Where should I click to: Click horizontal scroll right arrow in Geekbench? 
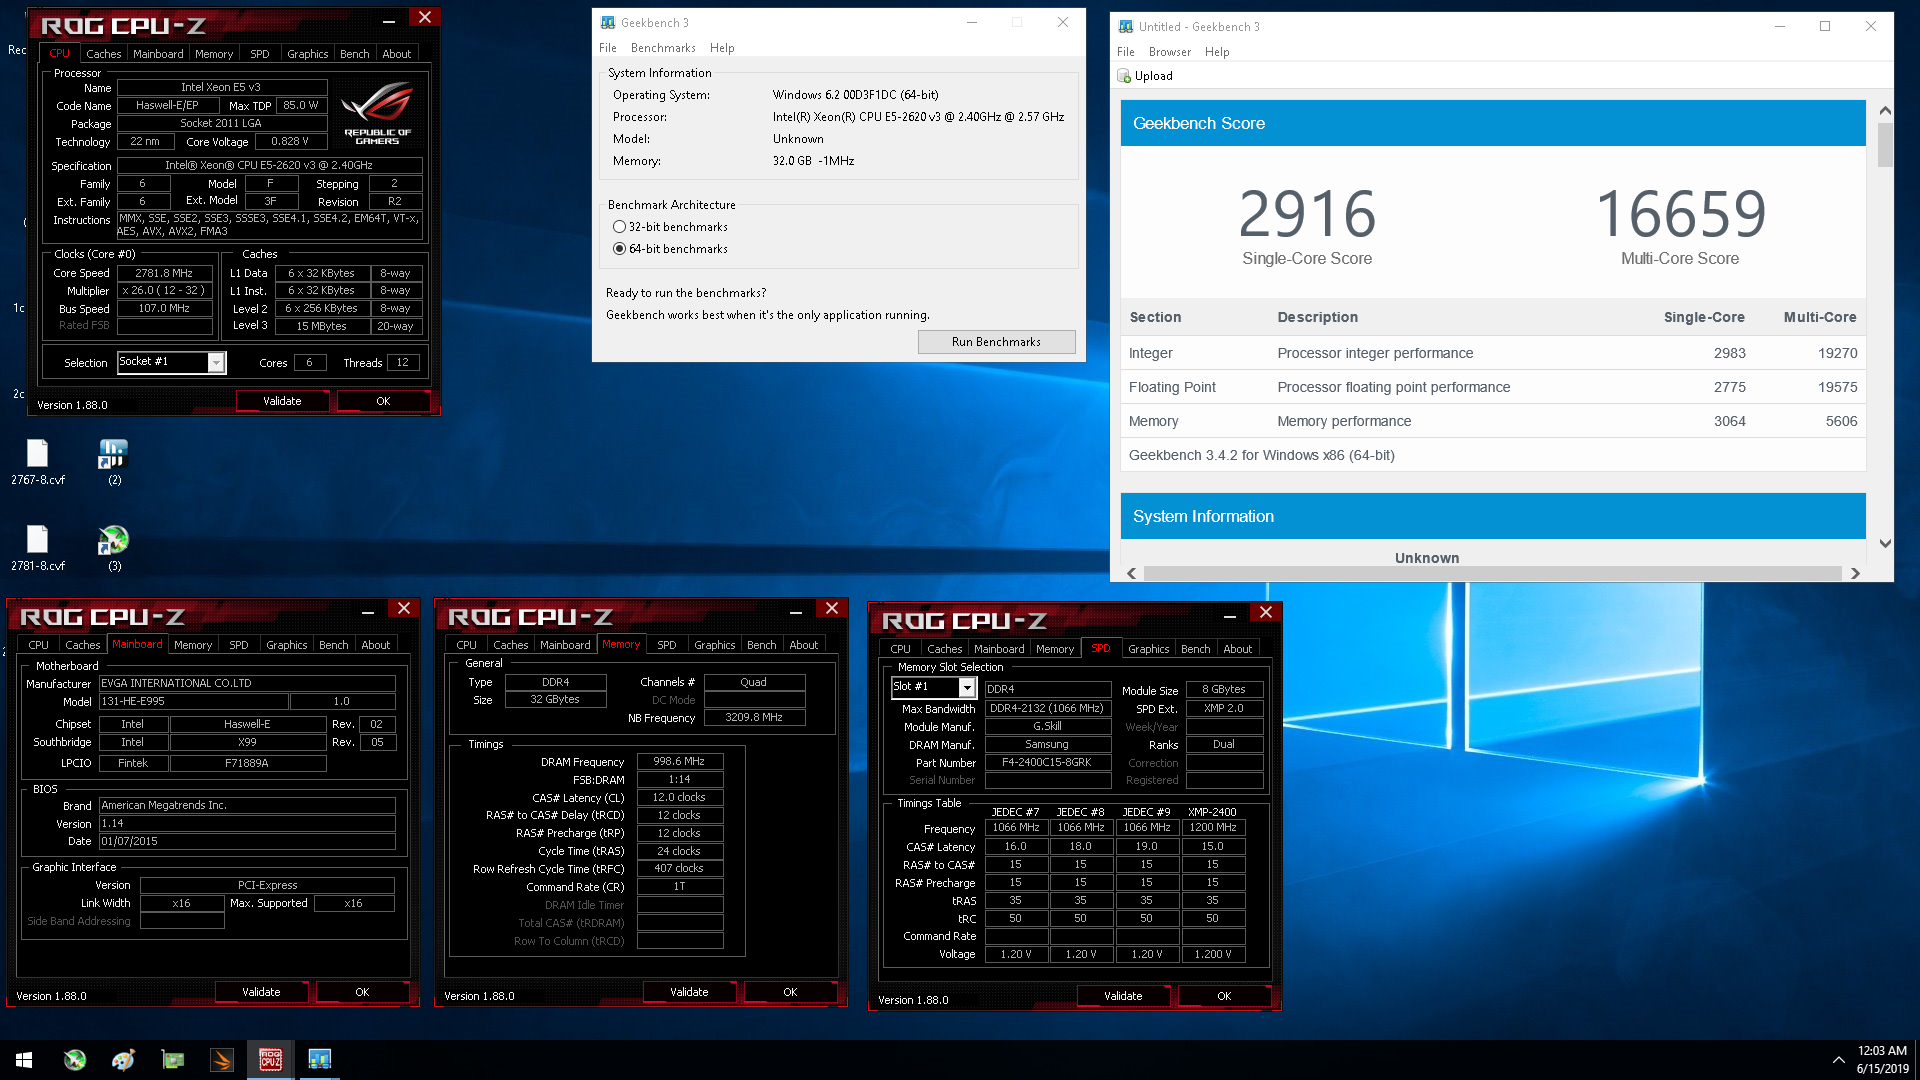(1855, 573)
